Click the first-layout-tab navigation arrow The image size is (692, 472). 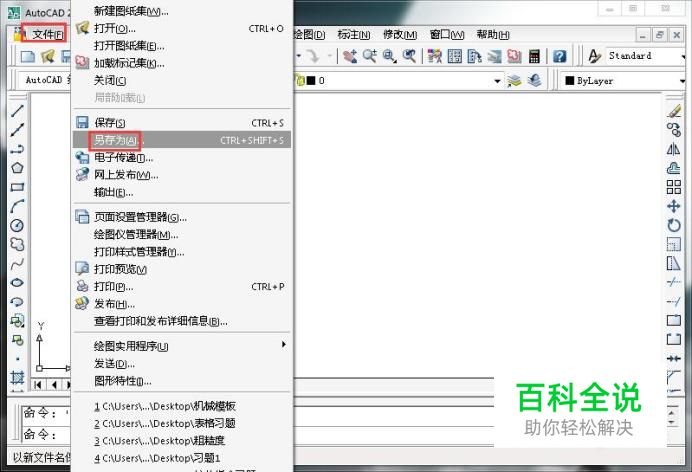click(x=38, y=385)
